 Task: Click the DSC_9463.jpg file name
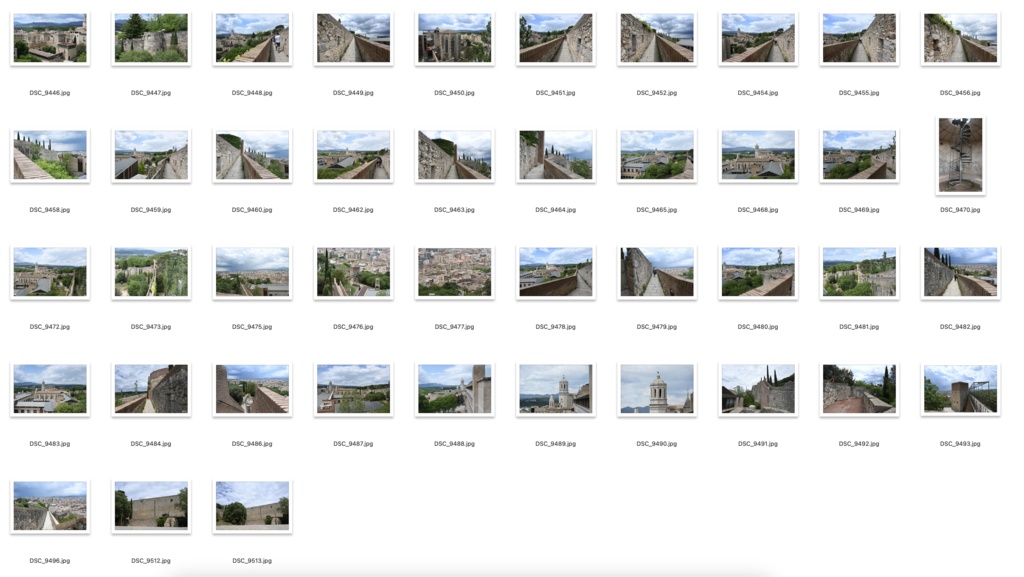click(455, 210)
